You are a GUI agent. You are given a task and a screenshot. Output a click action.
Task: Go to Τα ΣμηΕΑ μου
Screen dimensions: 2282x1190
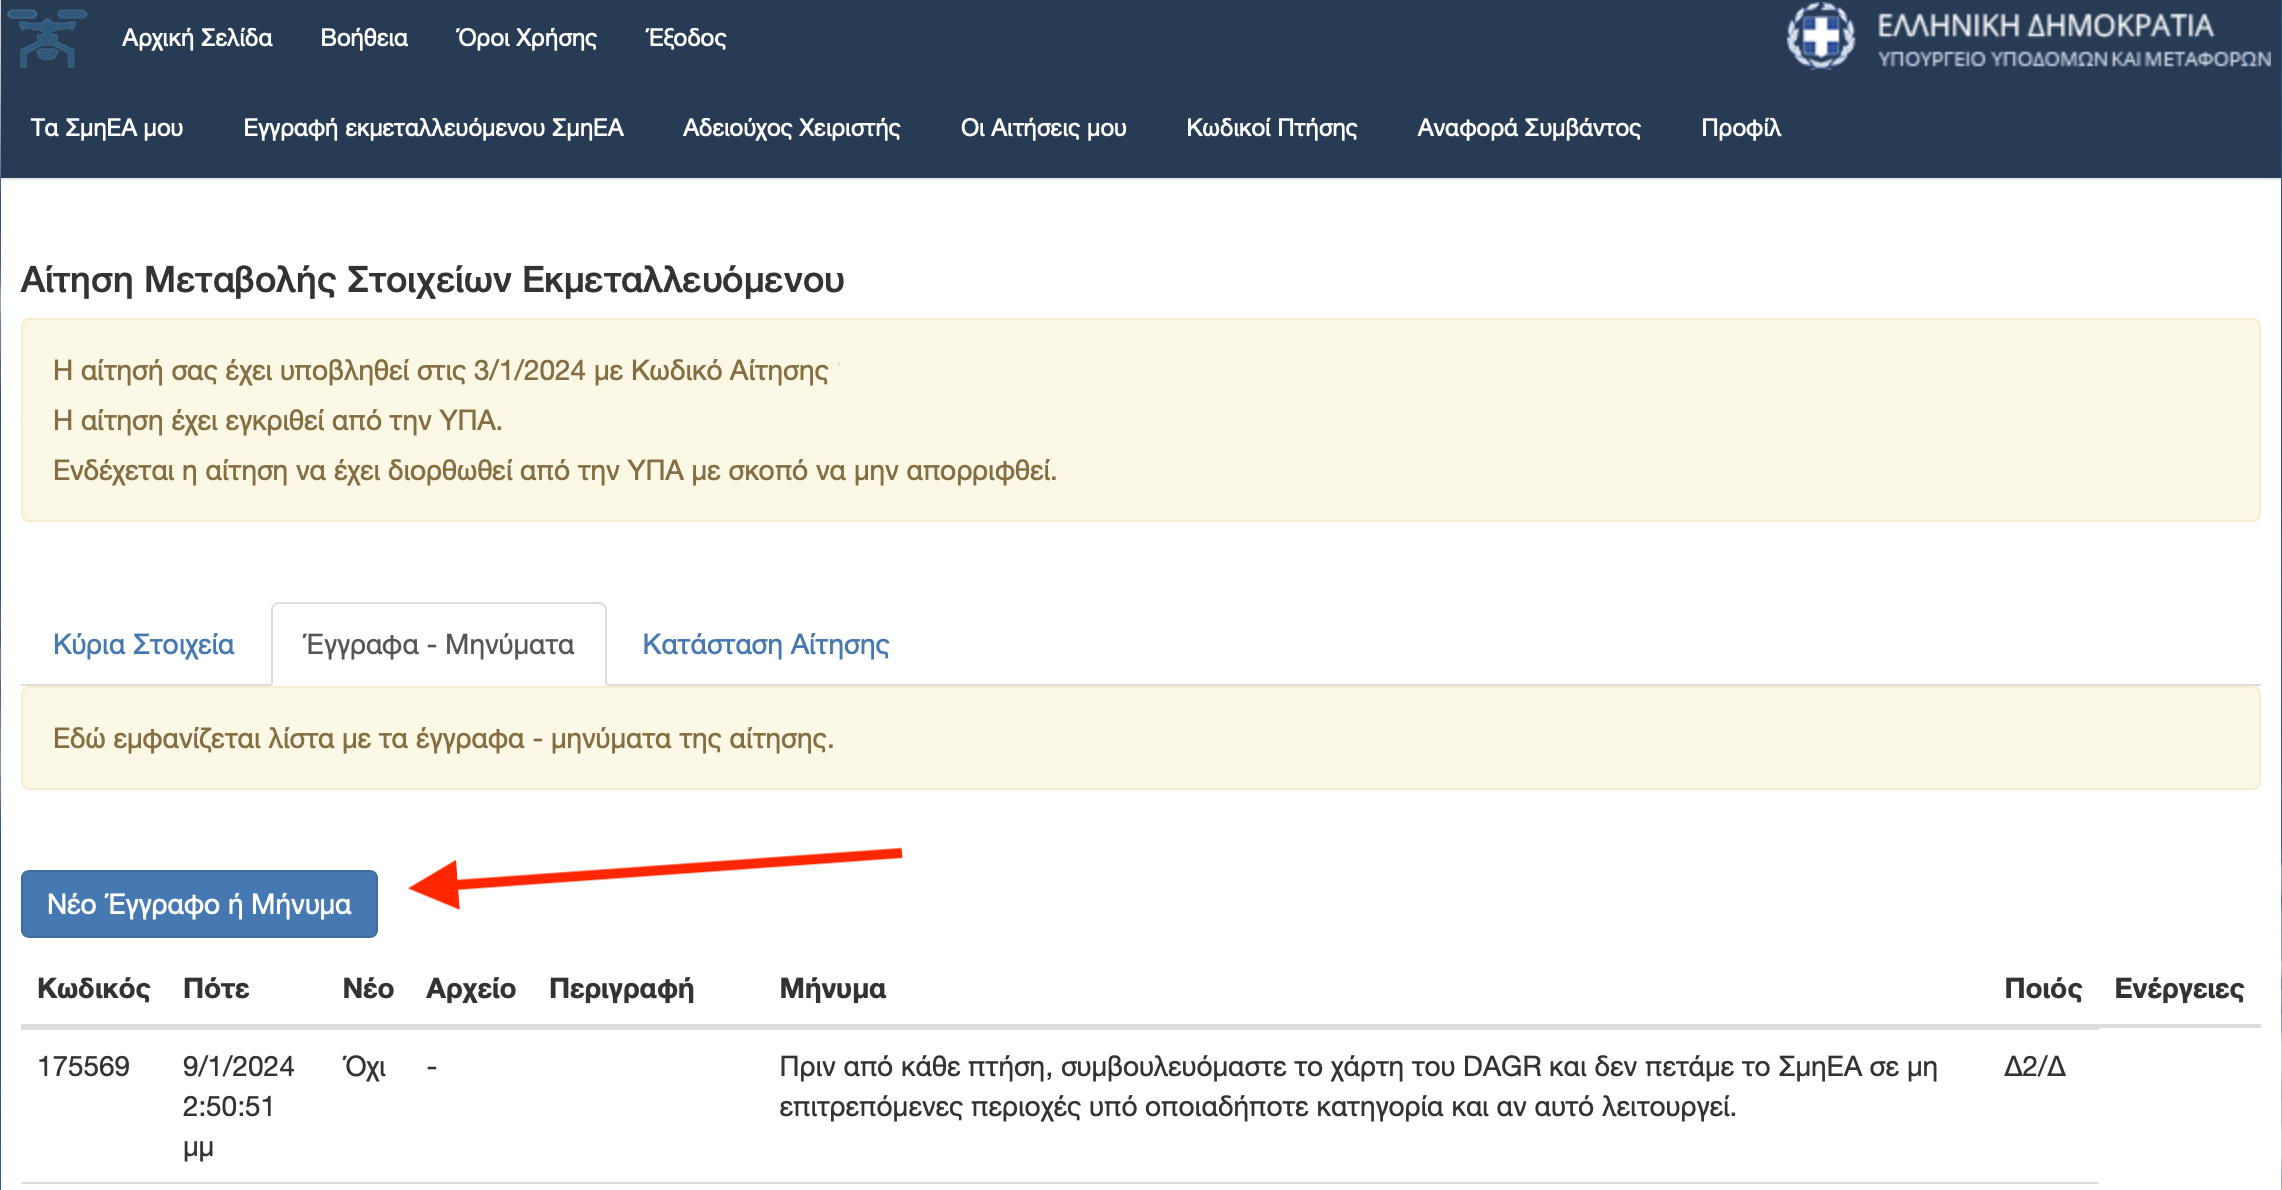tap(107, 128)
